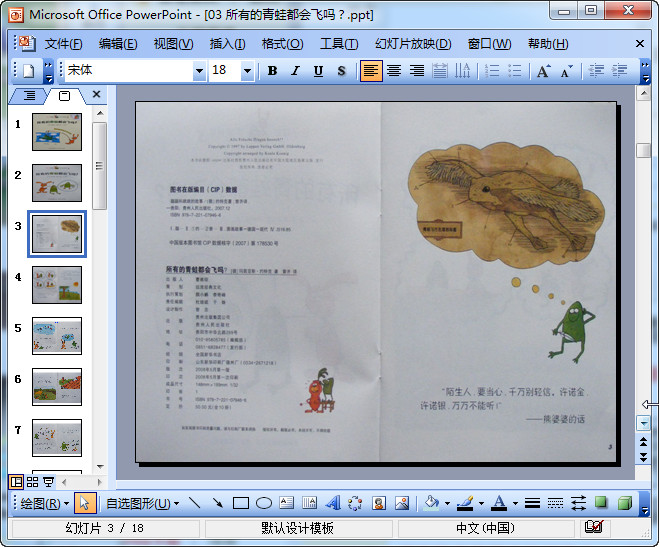Open the 文件(F) menu

[63, 44]
